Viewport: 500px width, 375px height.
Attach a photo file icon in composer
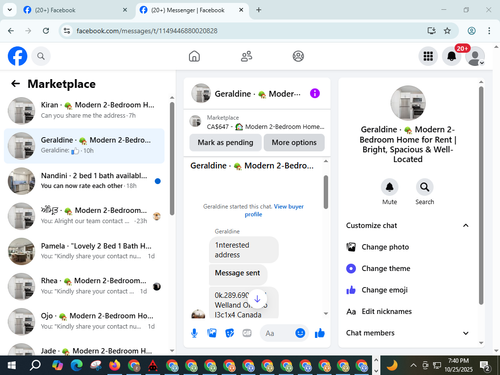[x=212, y=333]
